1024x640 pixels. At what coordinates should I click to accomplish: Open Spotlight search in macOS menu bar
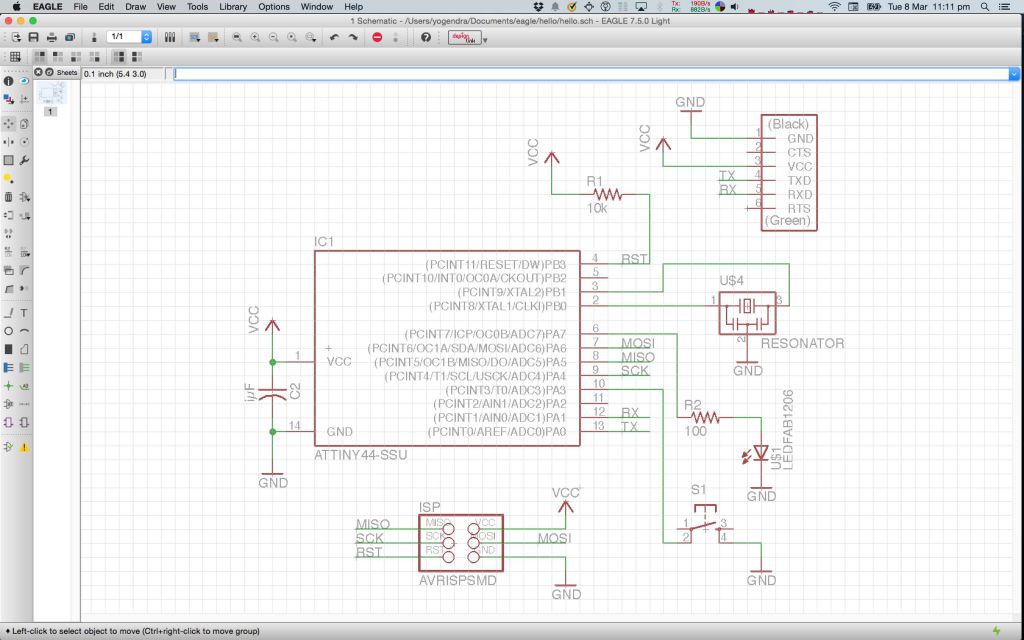click(985, 7)
